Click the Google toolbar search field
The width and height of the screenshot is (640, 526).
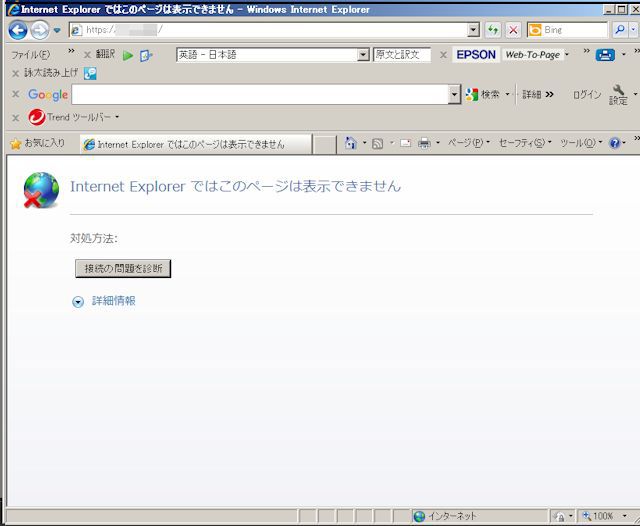point(260,94)
